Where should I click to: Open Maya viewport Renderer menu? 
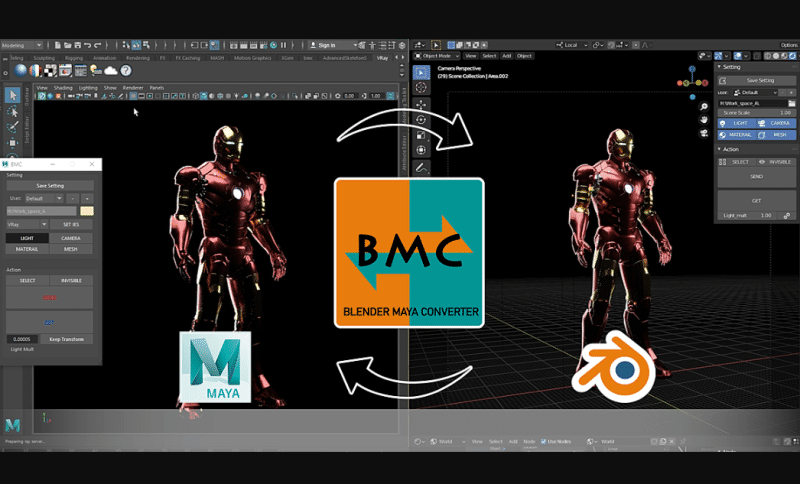133,88
